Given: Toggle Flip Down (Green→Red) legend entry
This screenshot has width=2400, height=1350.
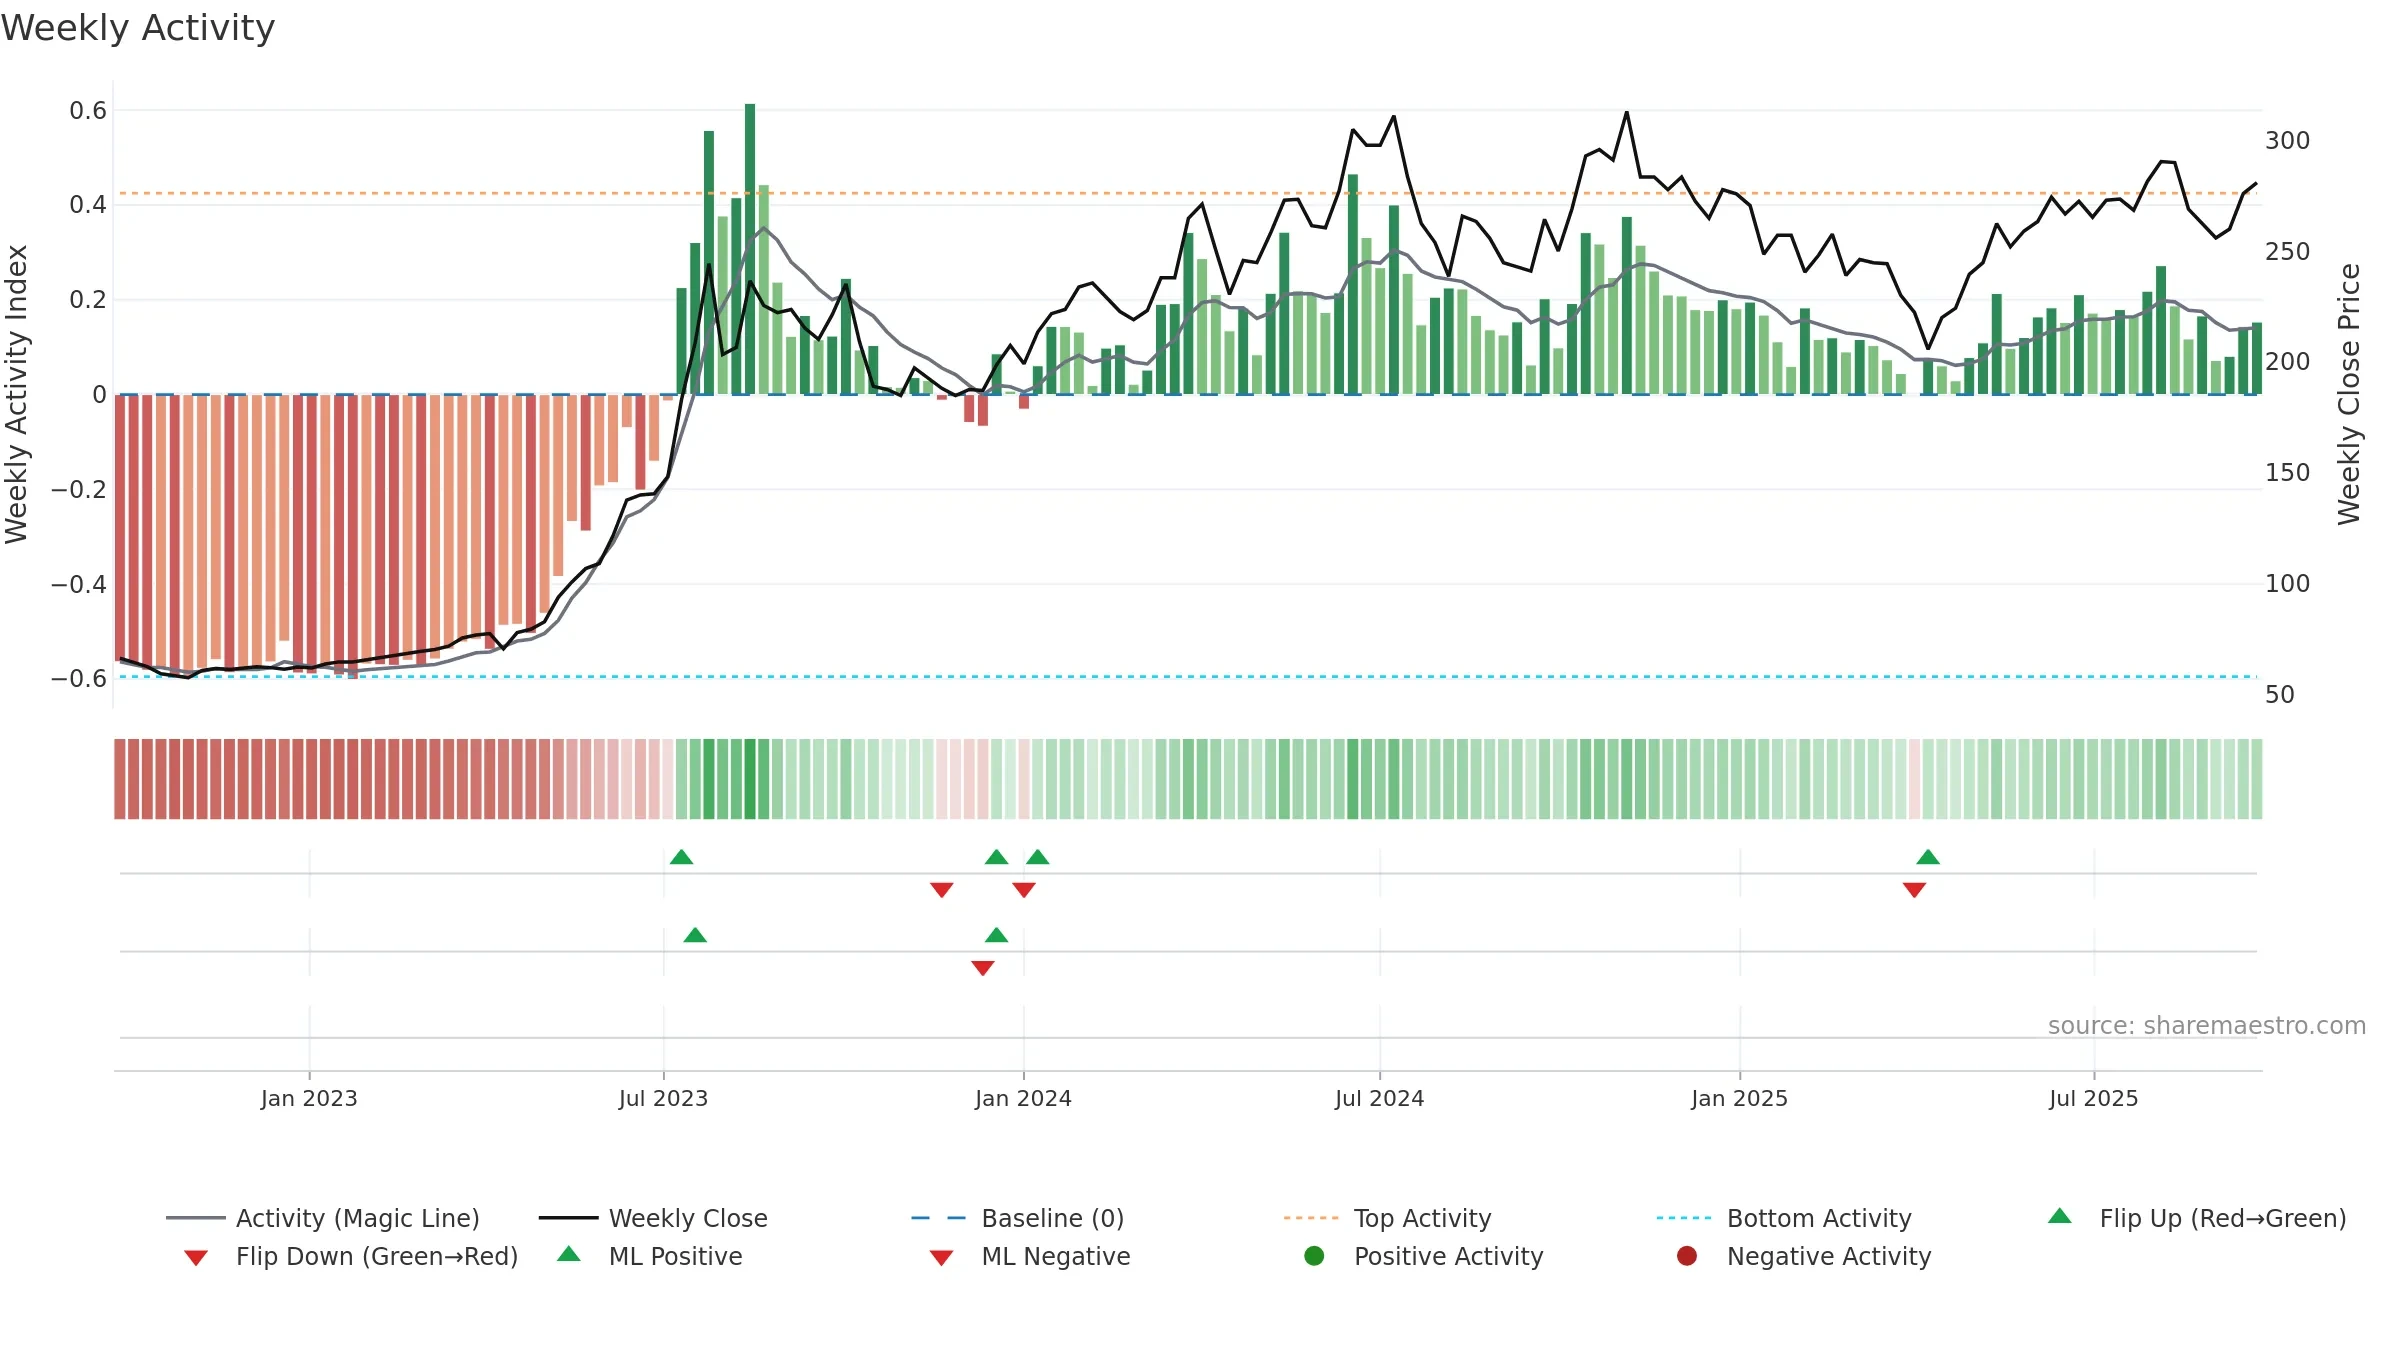Looking at the screenshot, I should 351,1256.
